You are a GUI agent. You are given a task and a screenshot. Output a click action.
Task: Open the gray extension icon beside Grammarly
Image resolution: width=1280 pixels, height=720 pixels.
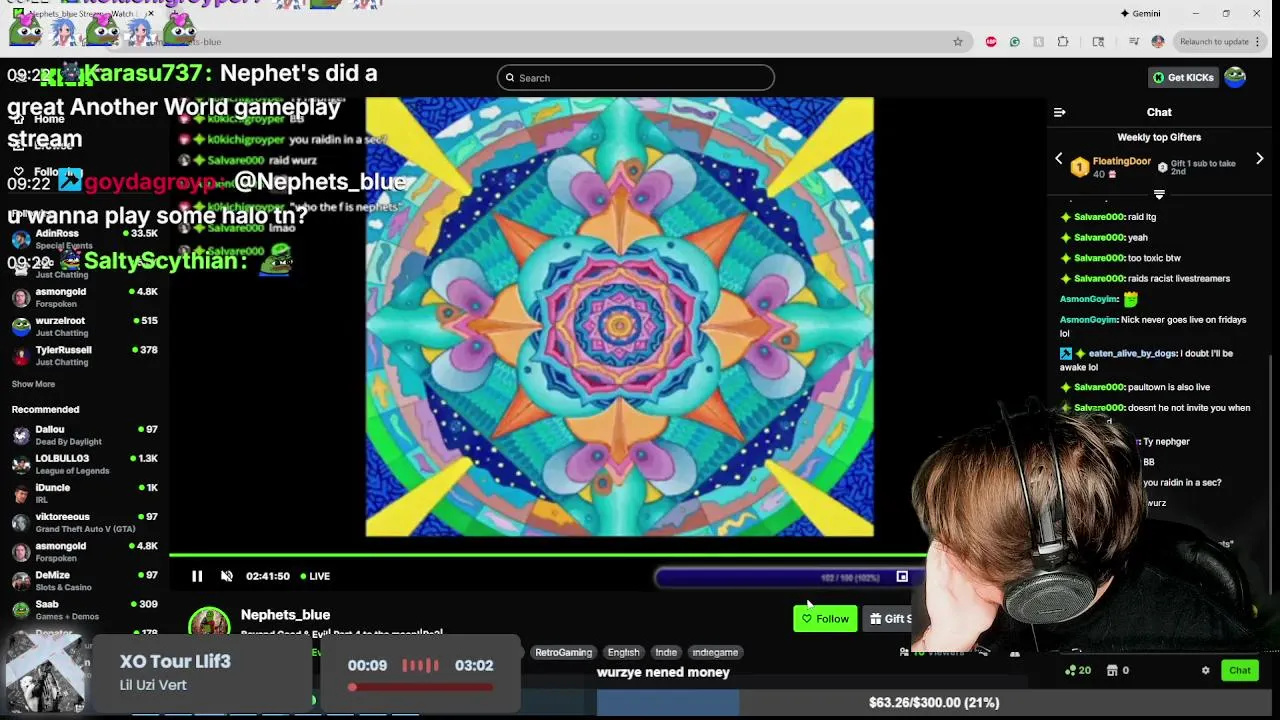[1039, 42]
